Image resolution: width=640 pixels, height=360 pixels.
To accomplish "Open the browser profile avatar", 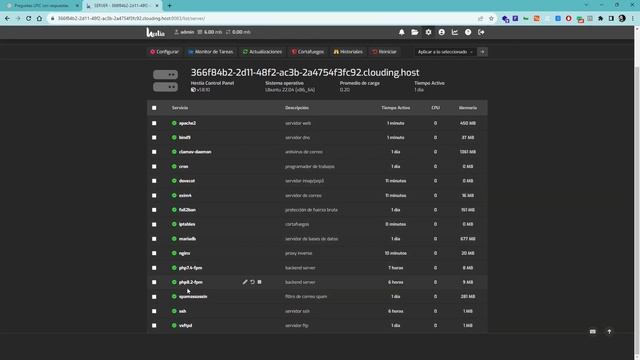I will 622,18.
